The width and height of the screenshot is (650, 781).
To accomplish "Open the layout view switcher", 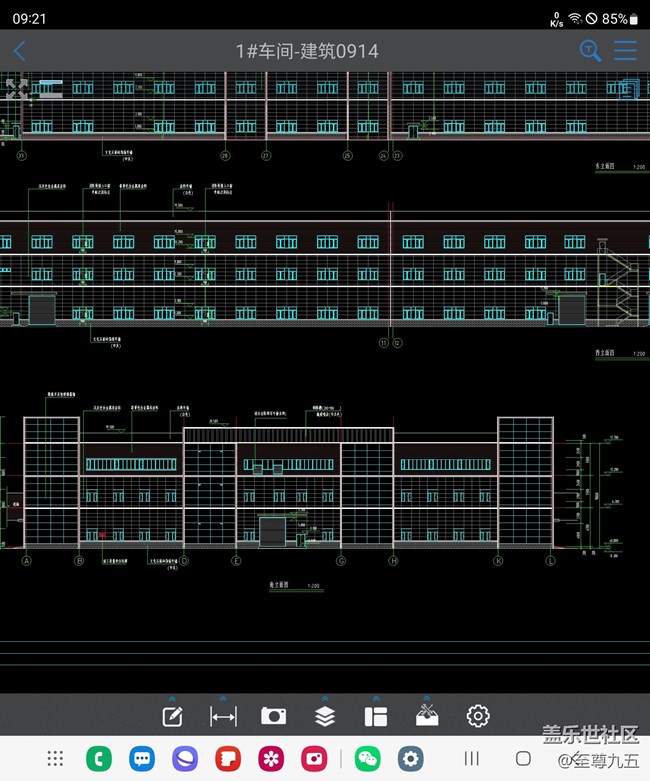I will click(x=376, y=716).
